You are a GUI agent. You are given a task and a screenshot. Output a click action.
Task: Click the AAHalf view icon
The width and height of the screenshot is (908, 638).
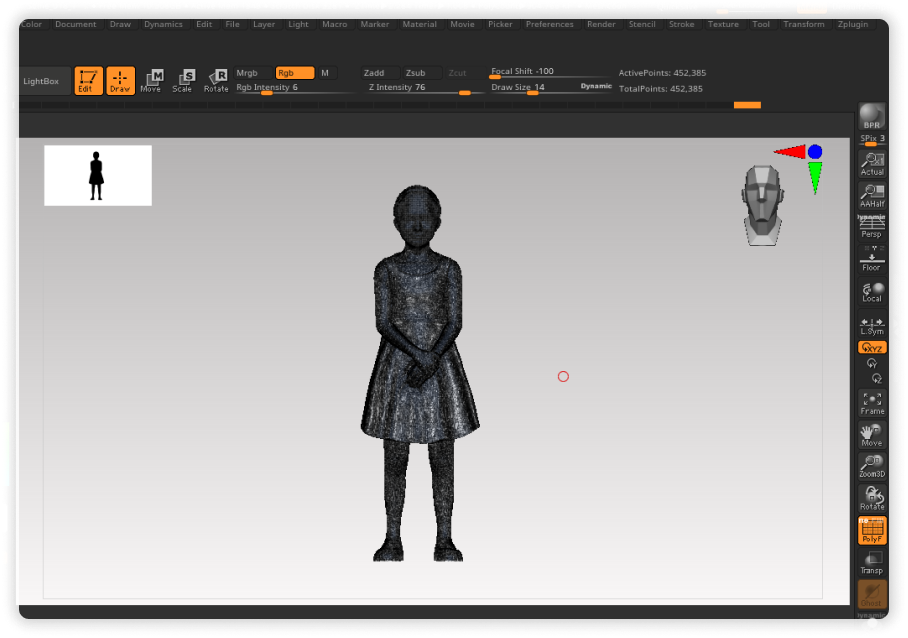pos(872,196)
